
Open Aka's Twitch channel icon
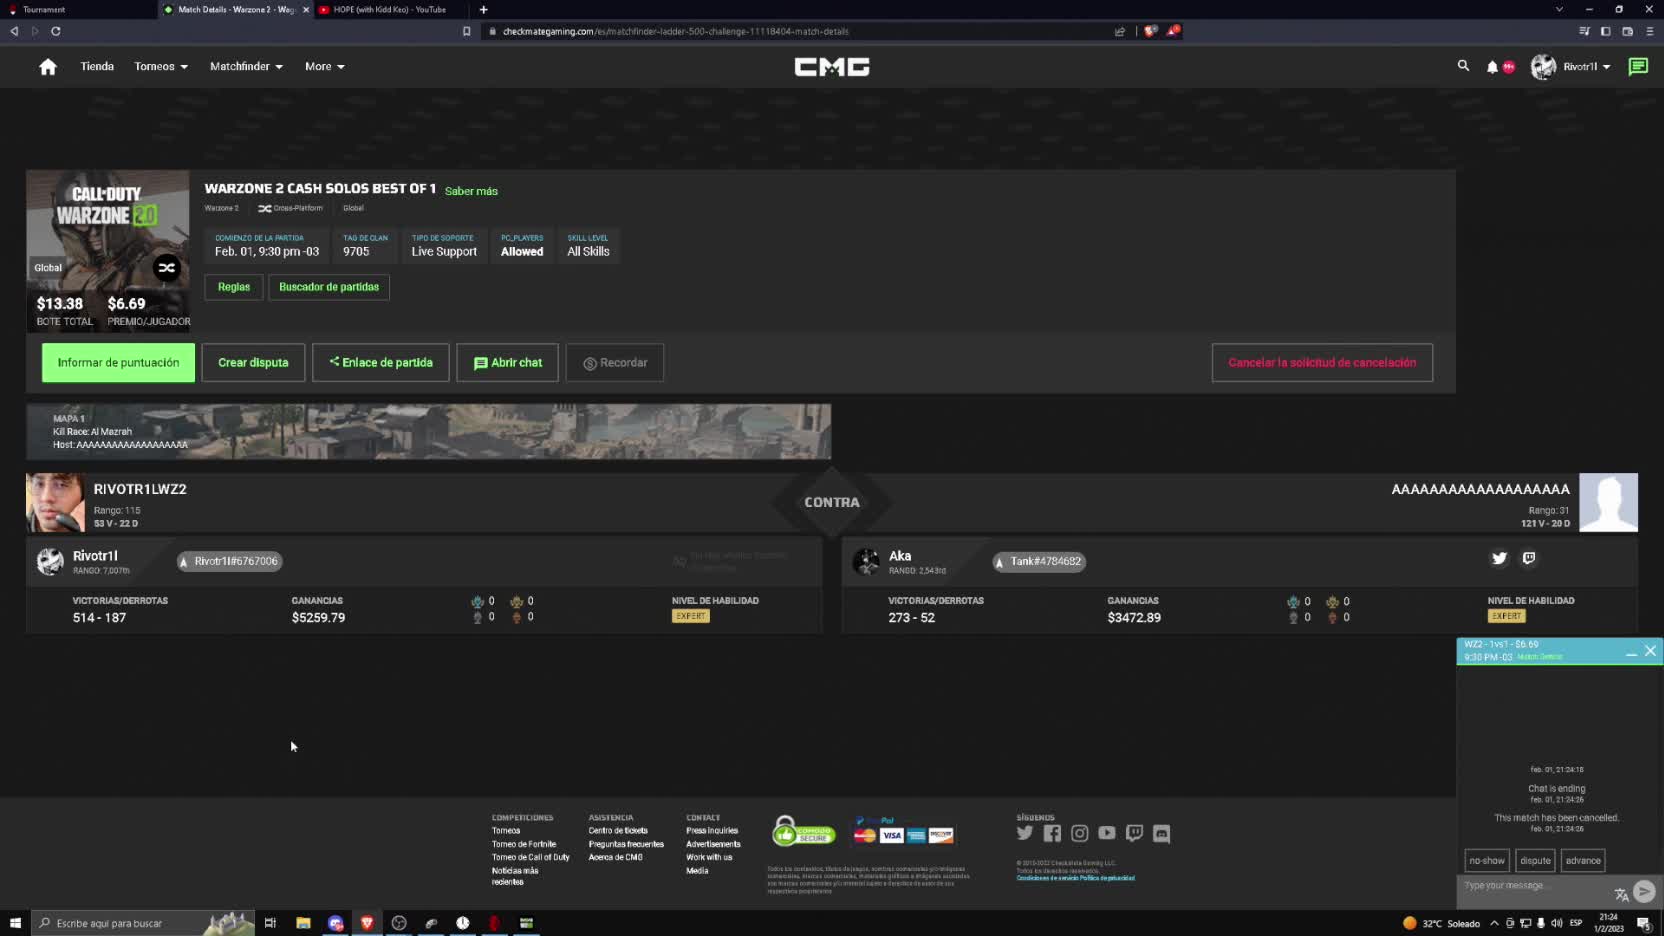(1529, 559)
